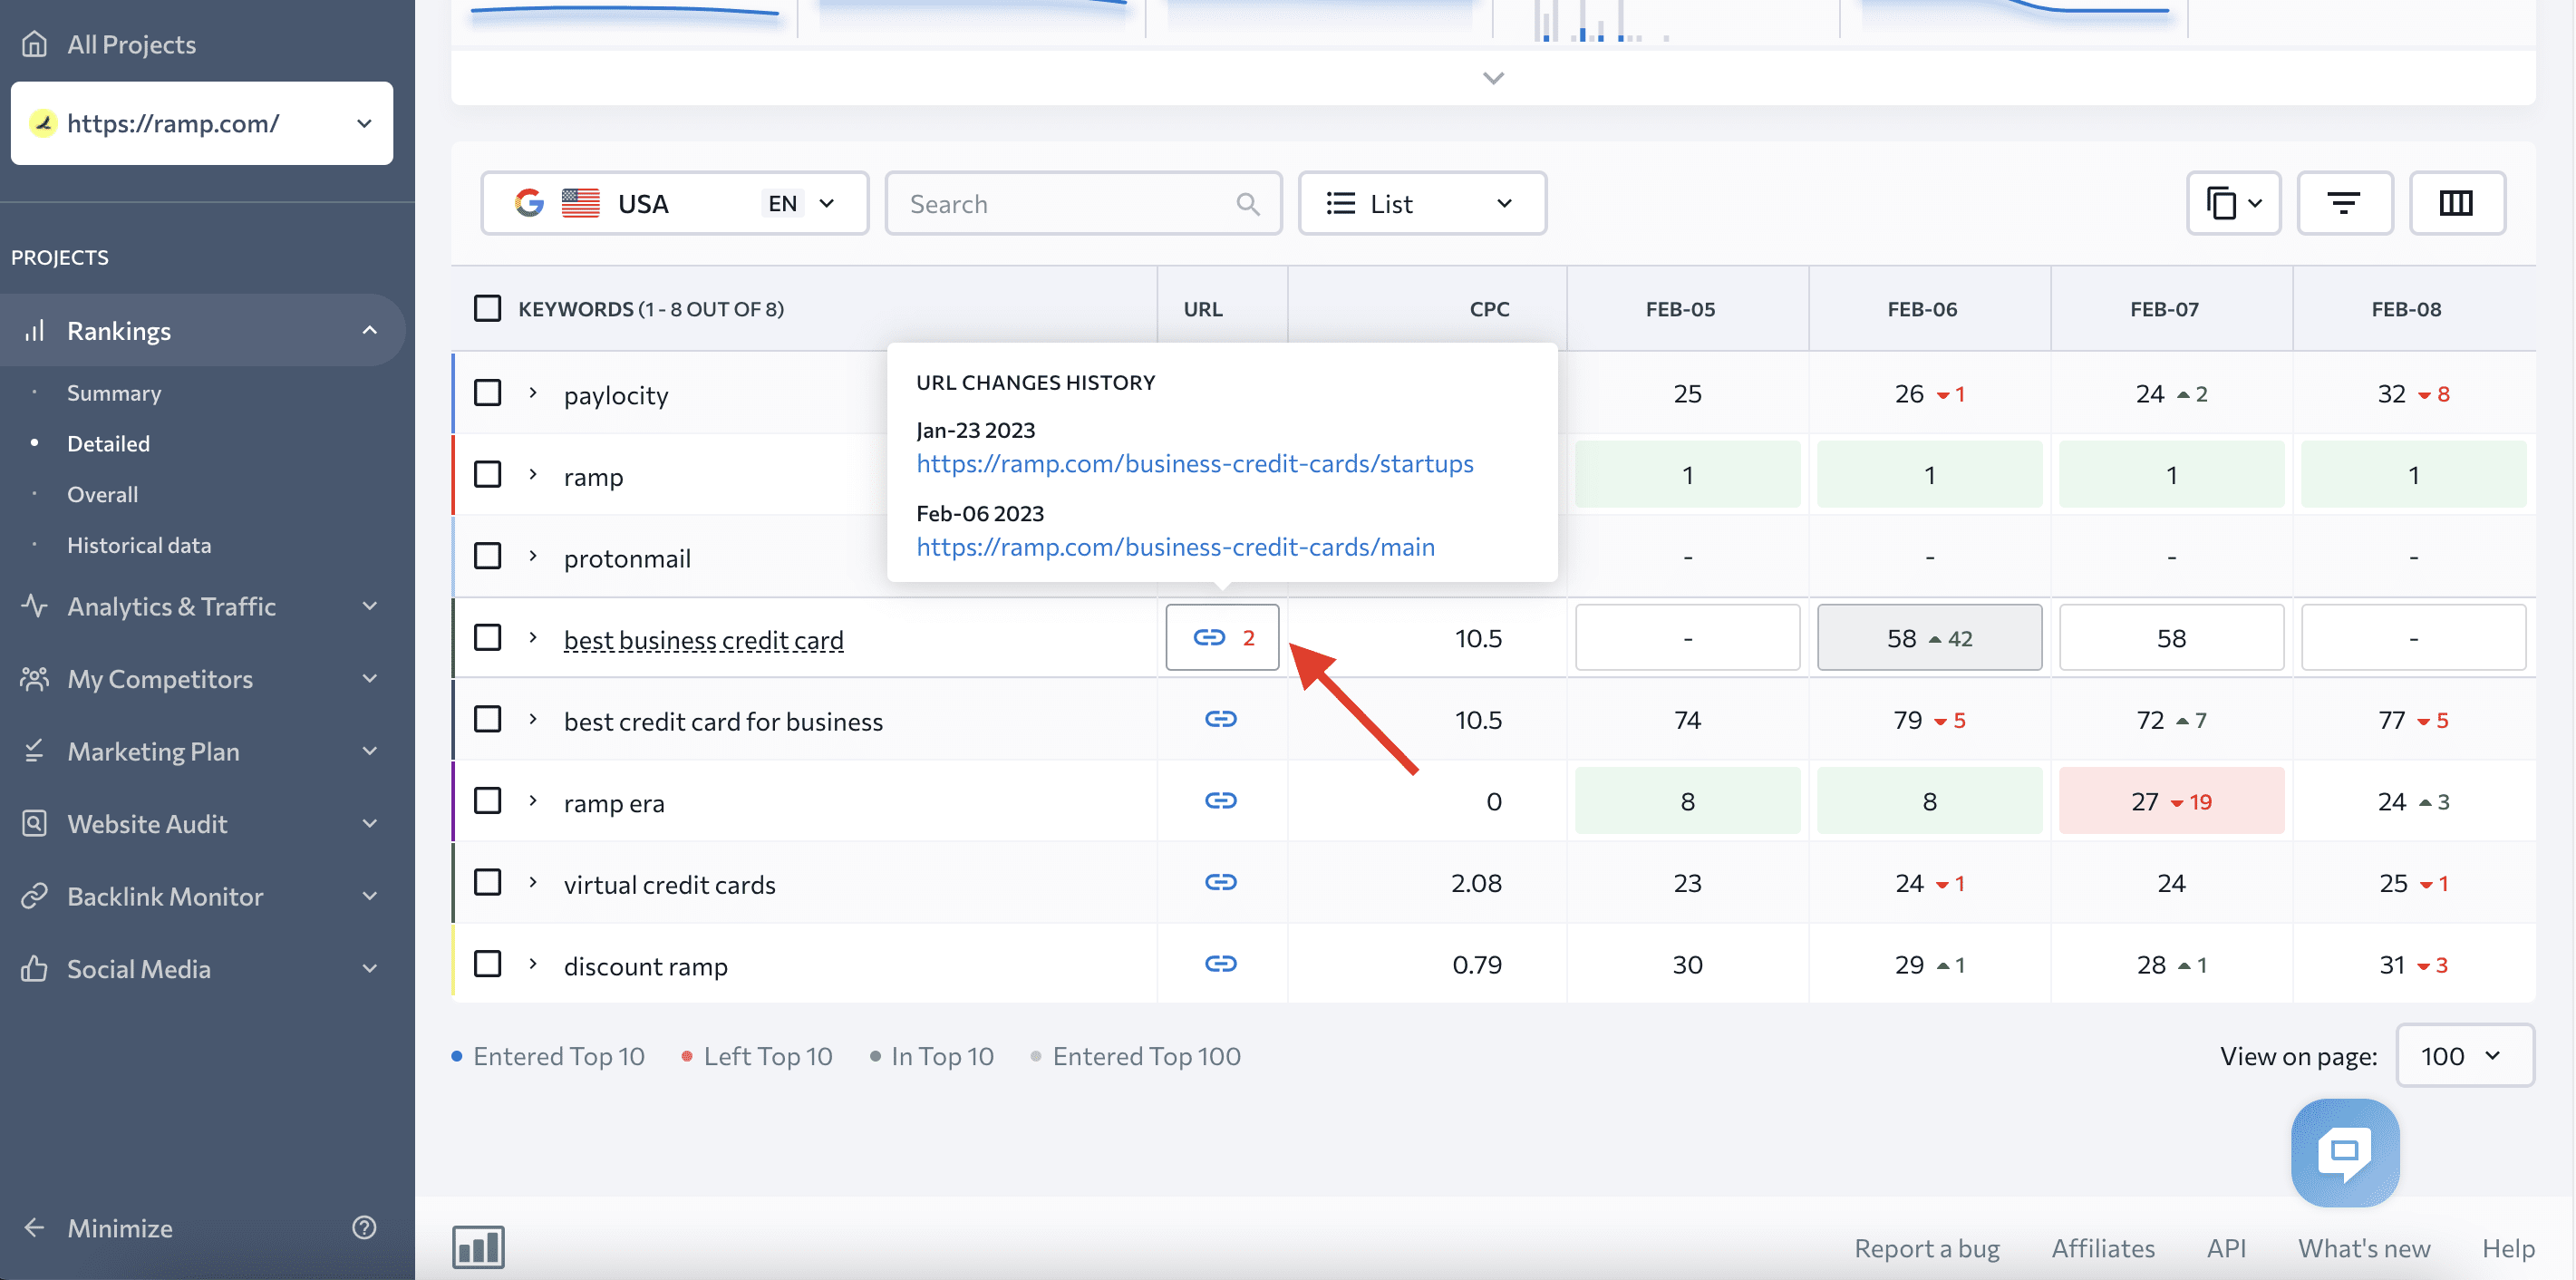Click the URL chain link icon for discount ramp
The width and height of the screenshot is (2576, 1280).
click(x=1221, y=965)
